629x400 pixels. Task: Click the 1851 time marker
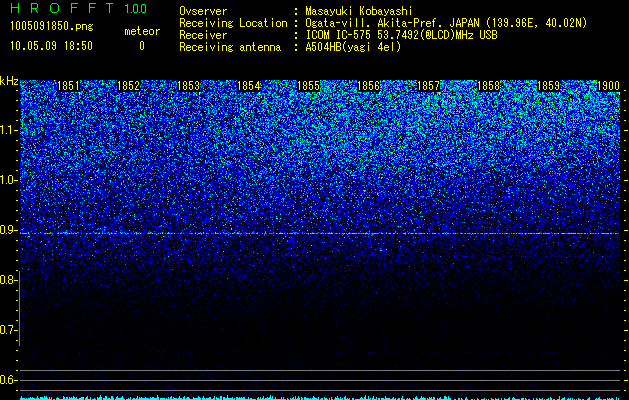(68, 86)
